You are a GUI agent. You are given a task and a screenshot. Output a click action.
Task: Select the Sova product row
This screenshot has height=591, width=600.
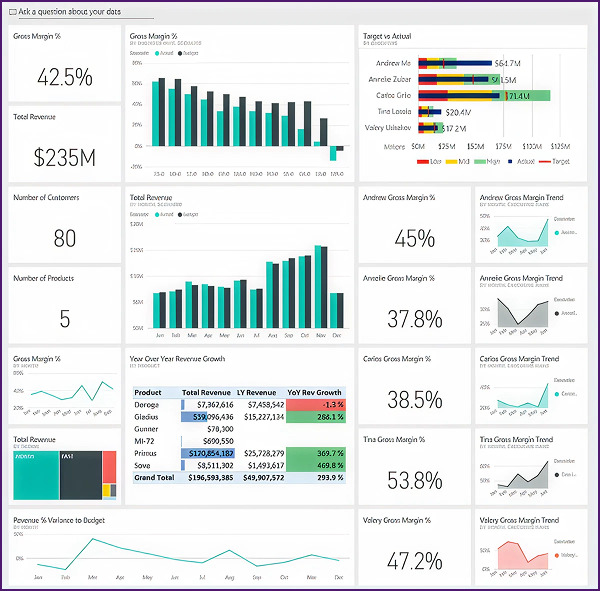239,465
